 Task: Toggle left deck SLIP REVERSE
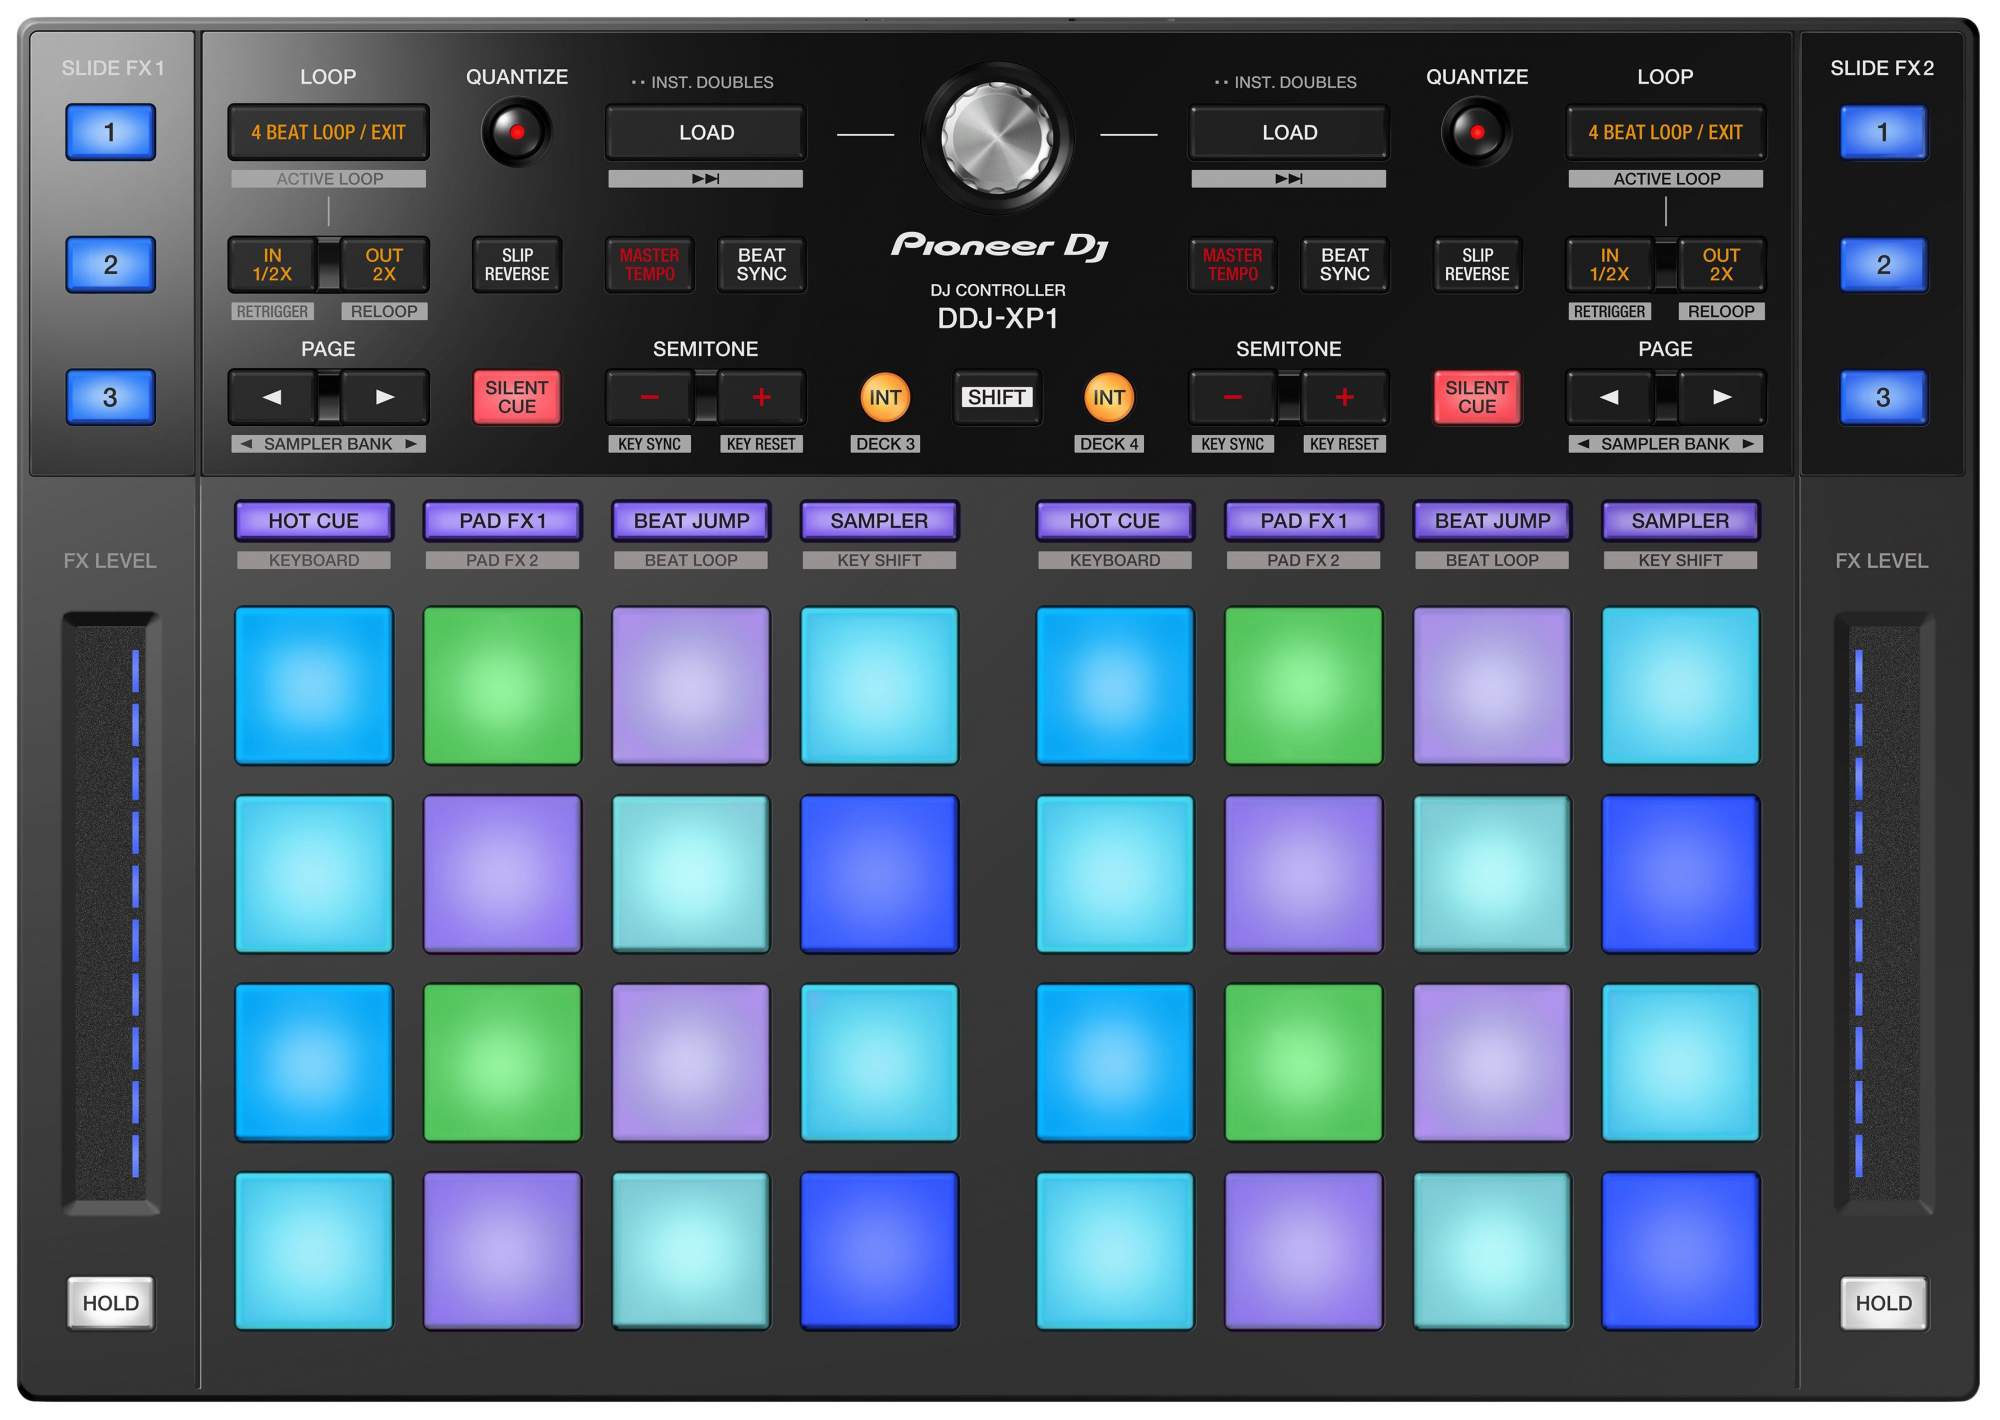click(x=516, y=264)
